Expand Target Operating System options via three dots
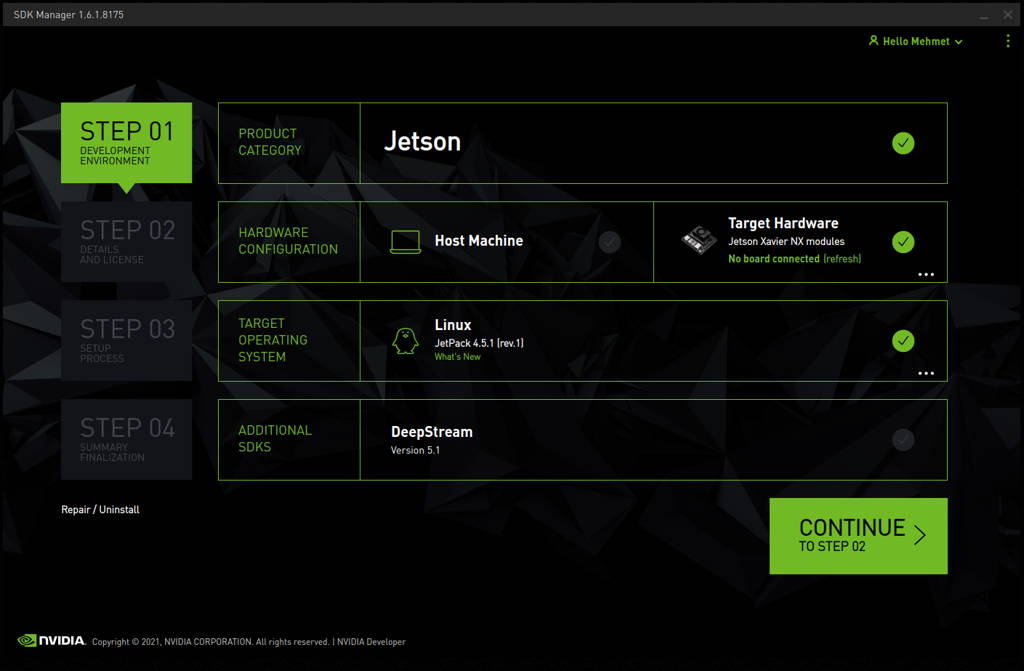1024x671 pixels. coord(926,373)
